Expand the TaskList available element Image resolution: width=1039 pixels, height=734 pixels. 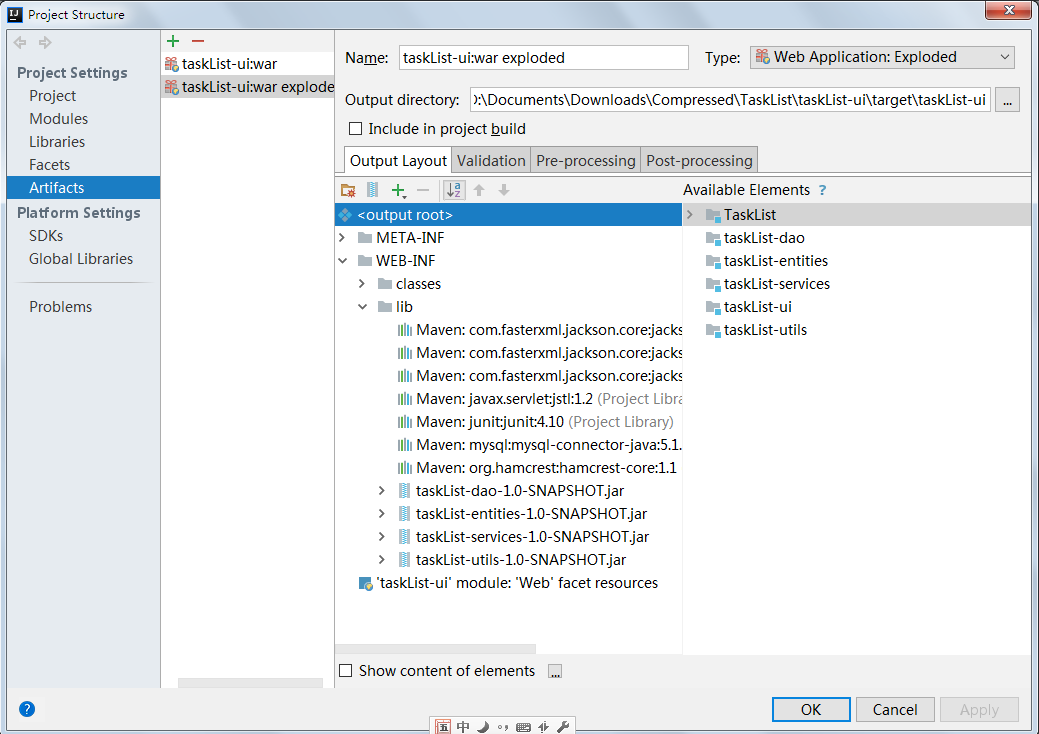coord(690,215)
